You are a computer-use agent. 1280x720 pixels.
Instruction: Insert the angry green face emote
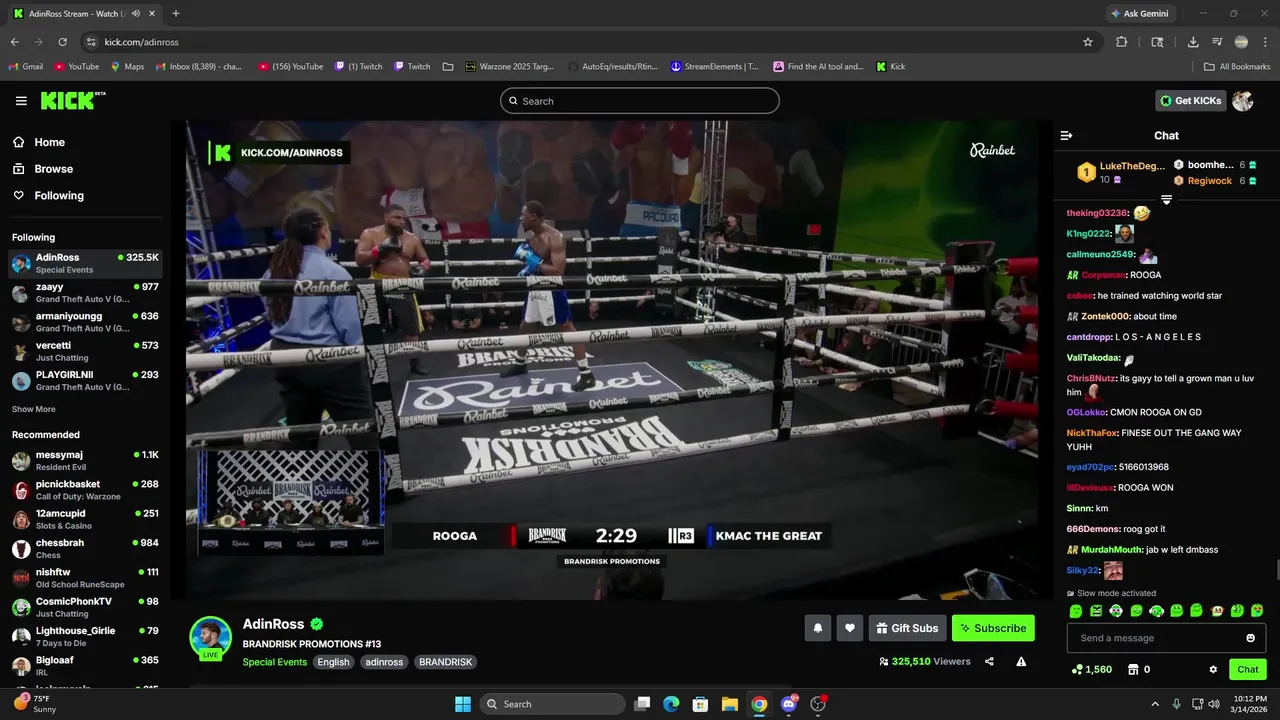pos(1096,610)
